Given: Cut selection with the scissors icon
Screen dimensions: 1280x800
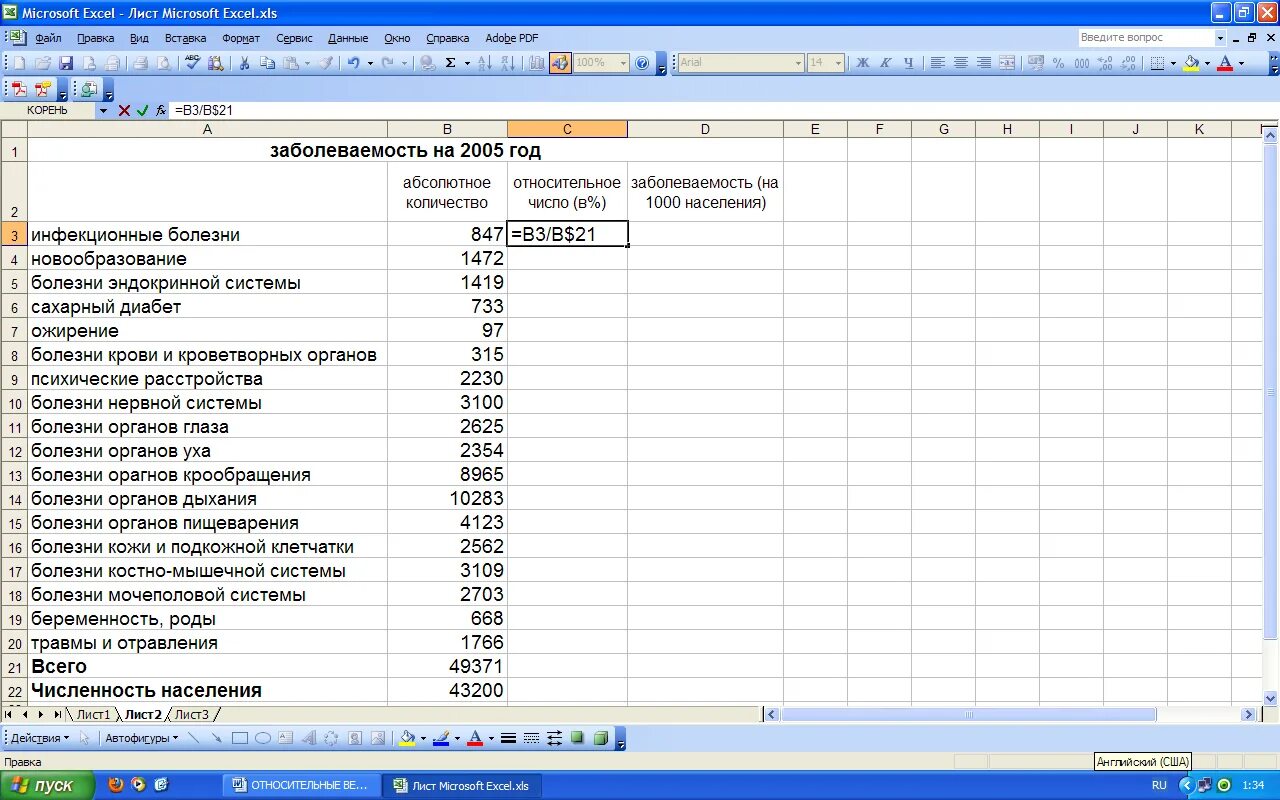Looking at the screenshot, I should 244,63.
